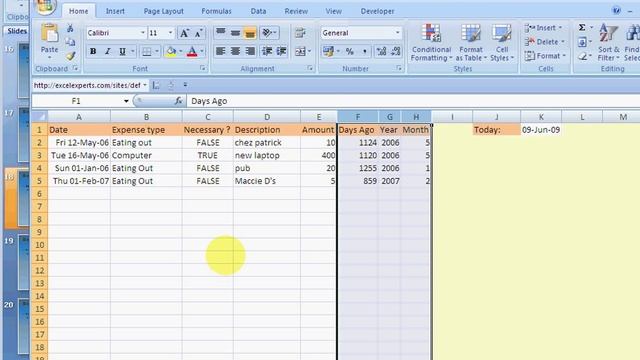Switch to the Insert ribbon tab
Screen dimensions: 640x360
[x=115, y=11]
